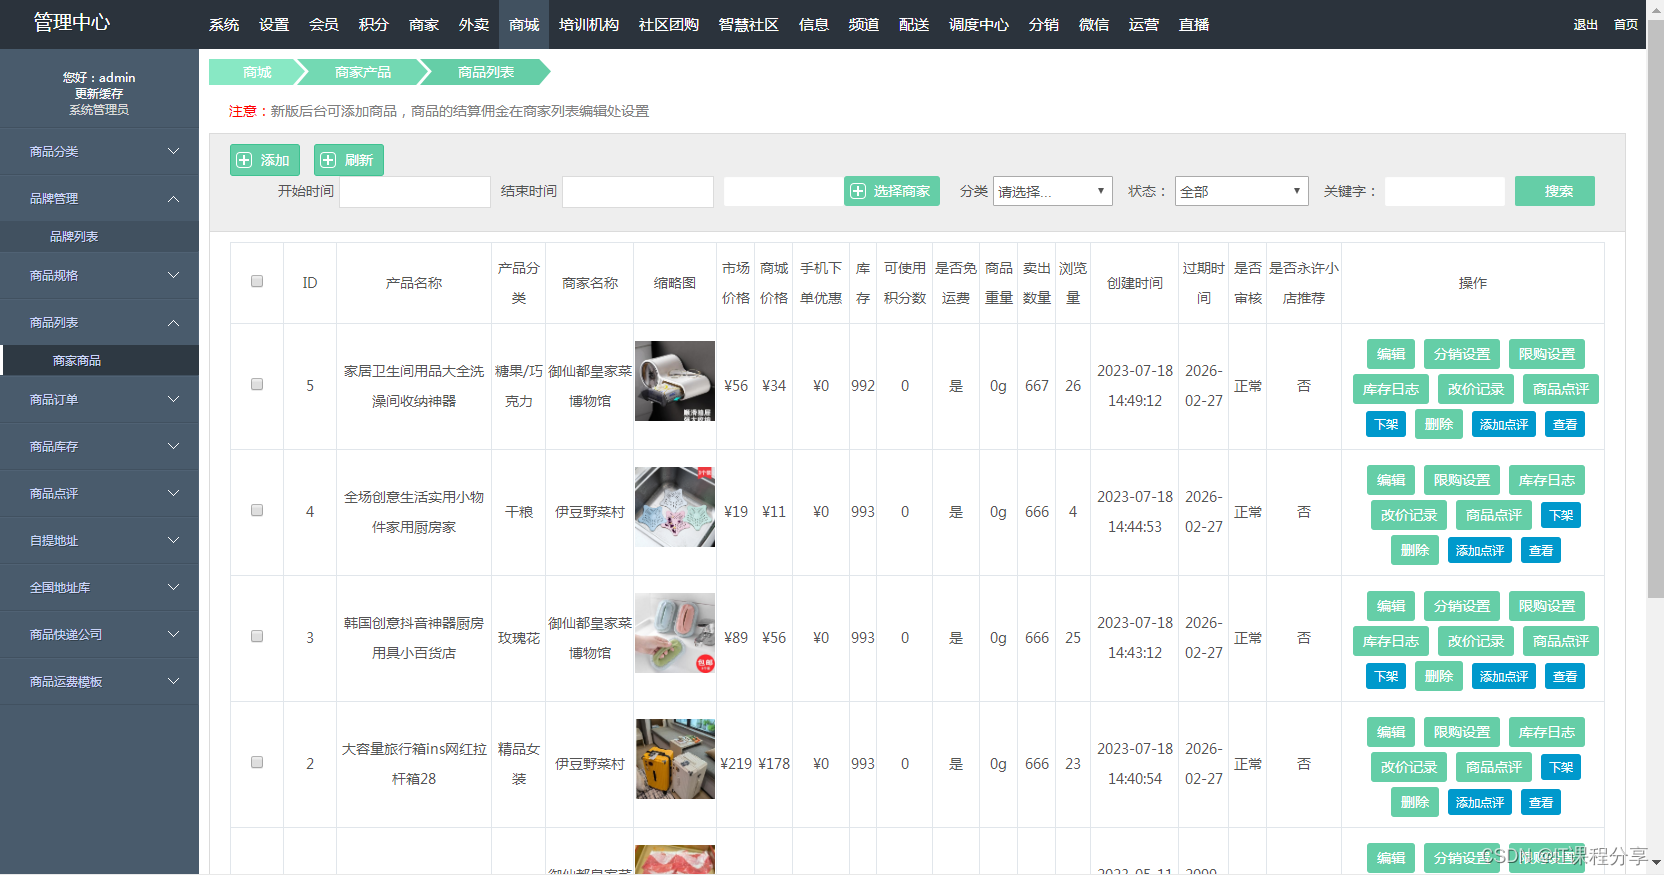The height and width of the screenshot is (875, 1664).
Task: Expand the 商品规格 sidebar menu
Action: click(x=99, y=276)
